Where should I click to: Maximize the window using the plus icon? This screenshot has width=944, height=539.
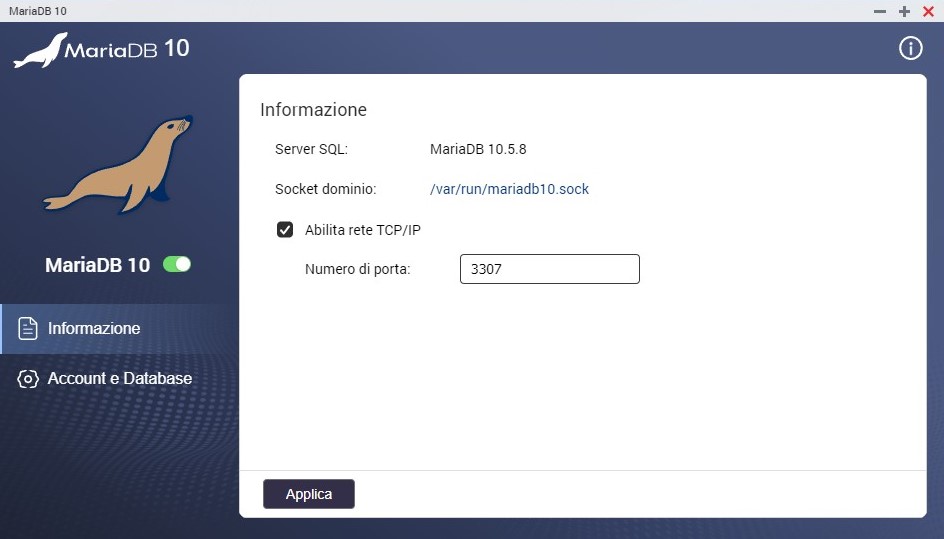pyautogui.click(x=904, y=11)
